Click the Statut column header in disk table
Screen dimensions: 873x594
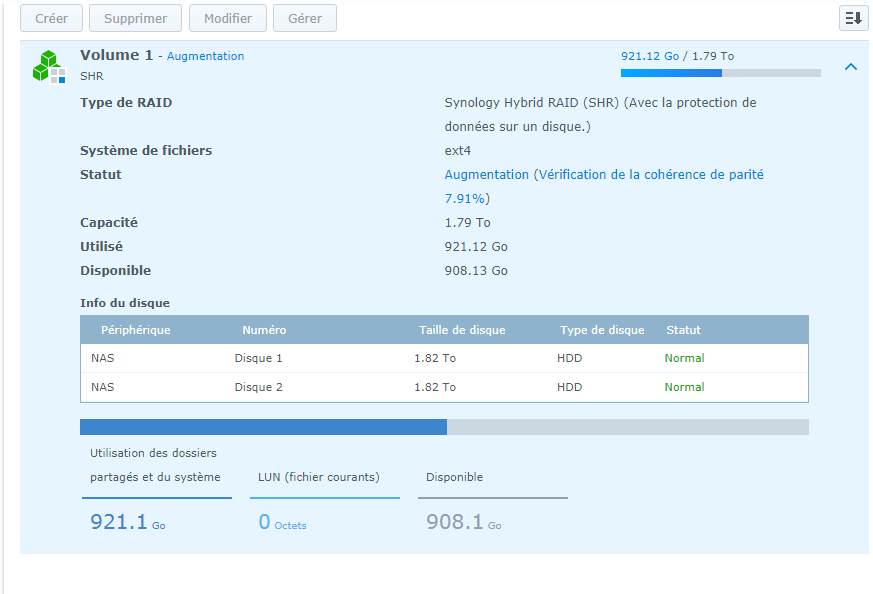pos(684,330)
